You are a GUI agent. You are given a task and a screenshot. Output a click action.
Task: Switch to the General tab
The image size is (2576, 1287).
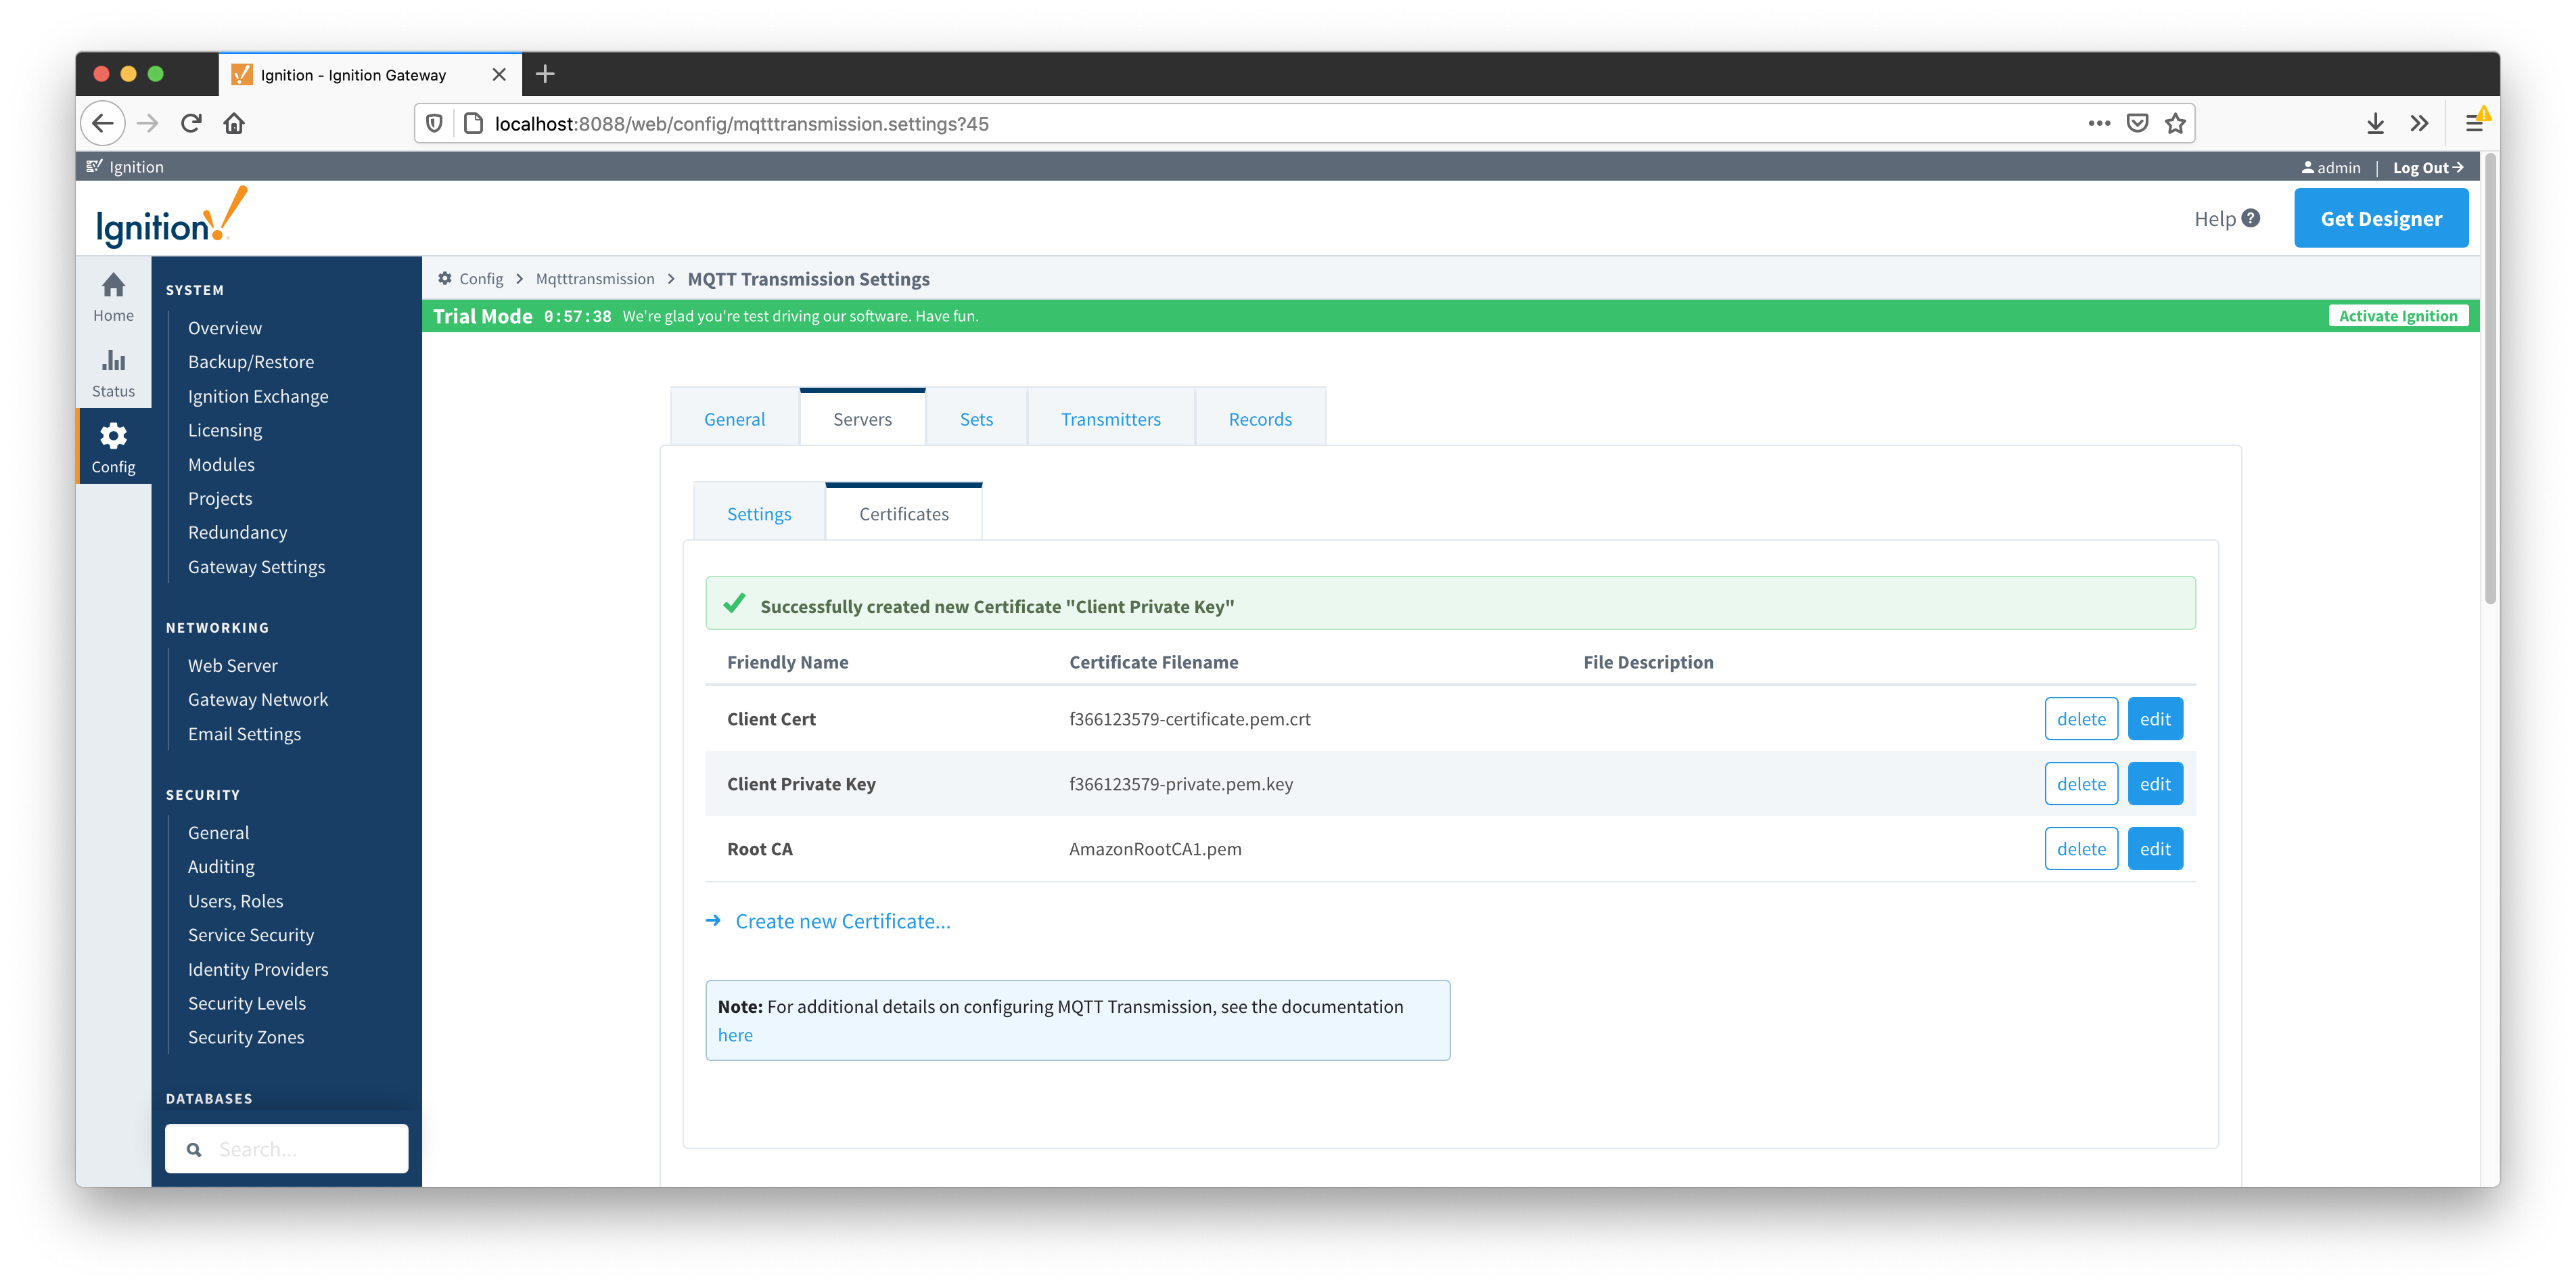coord(734,419)
